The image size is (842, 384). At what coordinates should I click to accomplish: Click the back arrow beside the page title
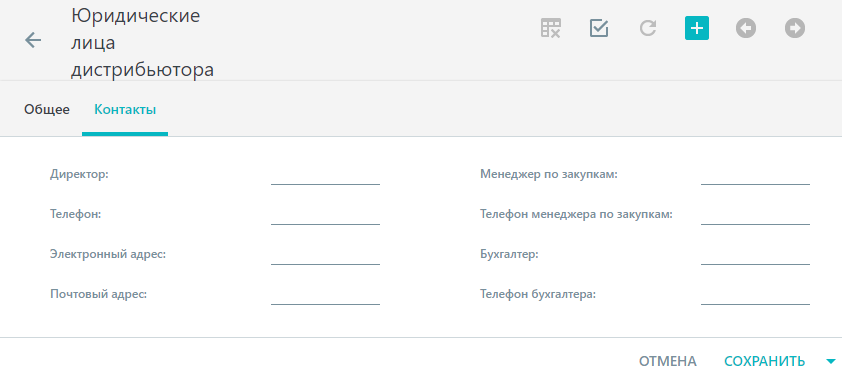(33, 40)
